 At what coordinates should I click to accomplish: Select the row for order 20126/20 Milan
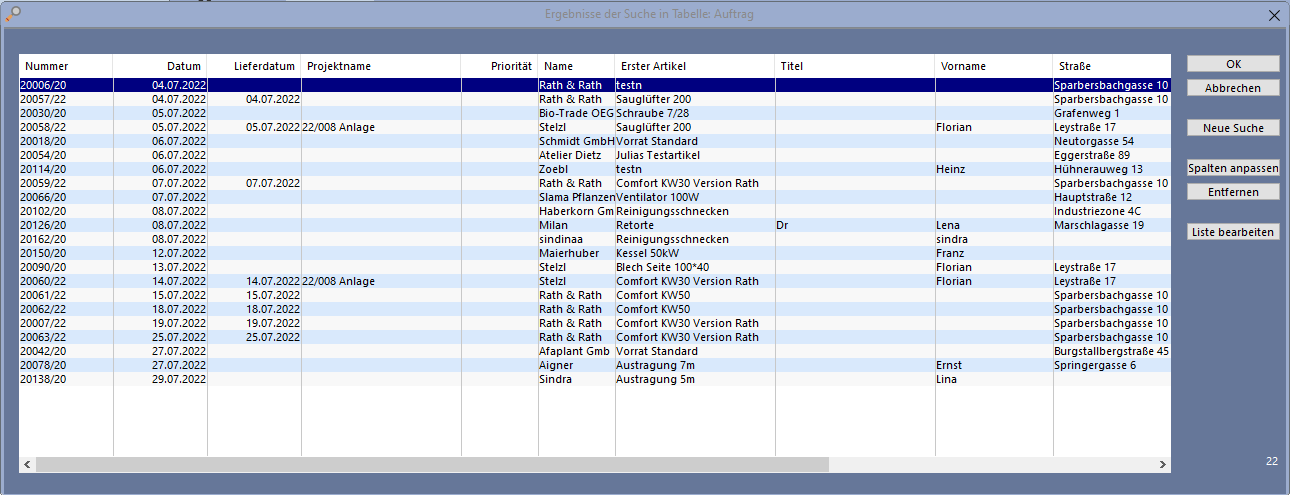click(x=300, y=226)
